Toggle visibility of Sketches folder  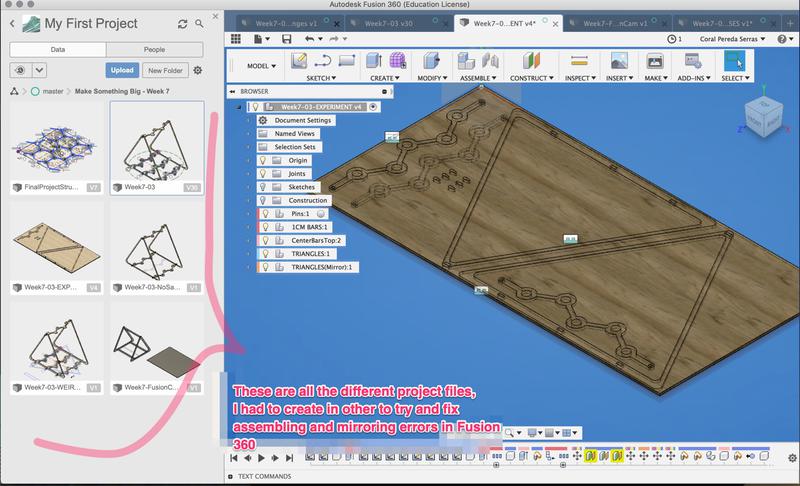click(x=263, y=187)
